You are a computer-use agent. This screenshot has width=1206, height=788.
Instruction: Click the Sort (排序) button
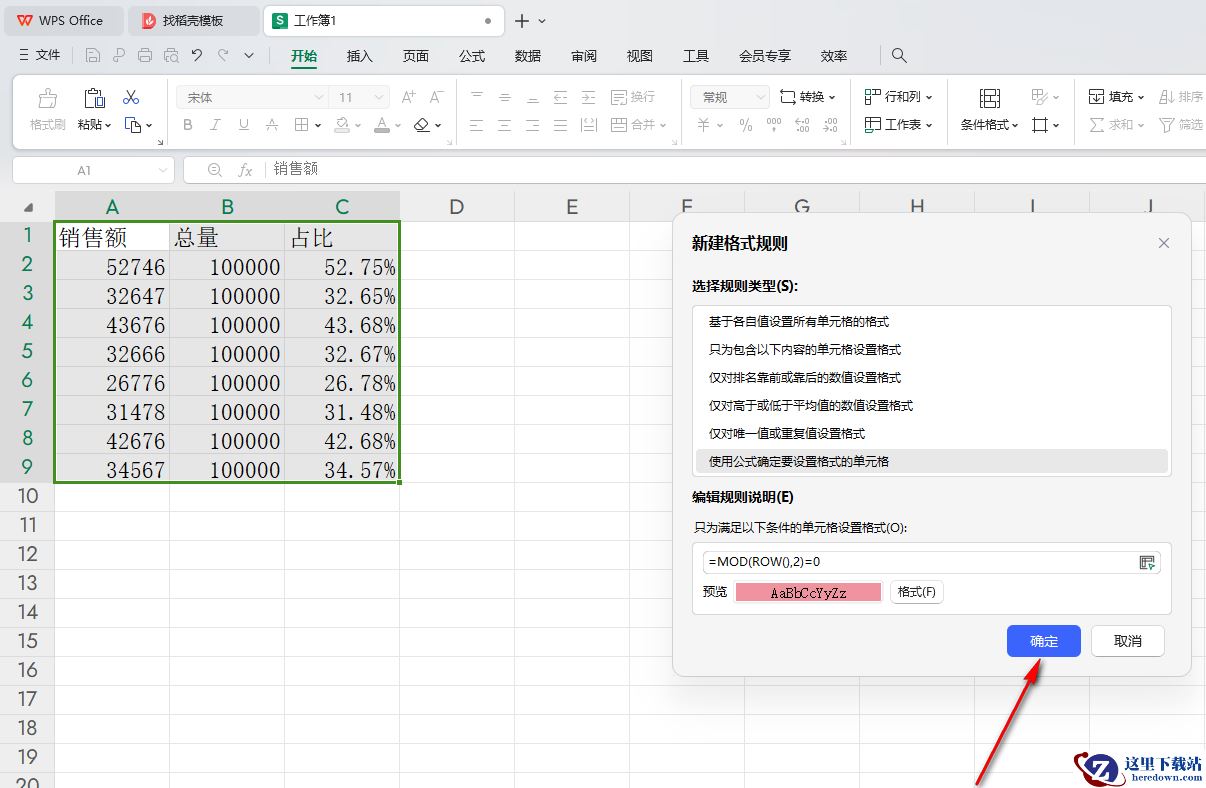click(1181, 97)
